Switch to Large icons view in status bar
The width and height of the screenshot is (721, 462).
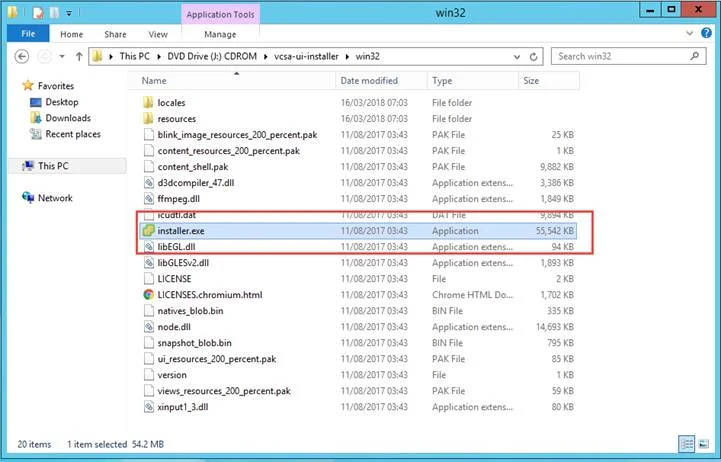(704, 444)
